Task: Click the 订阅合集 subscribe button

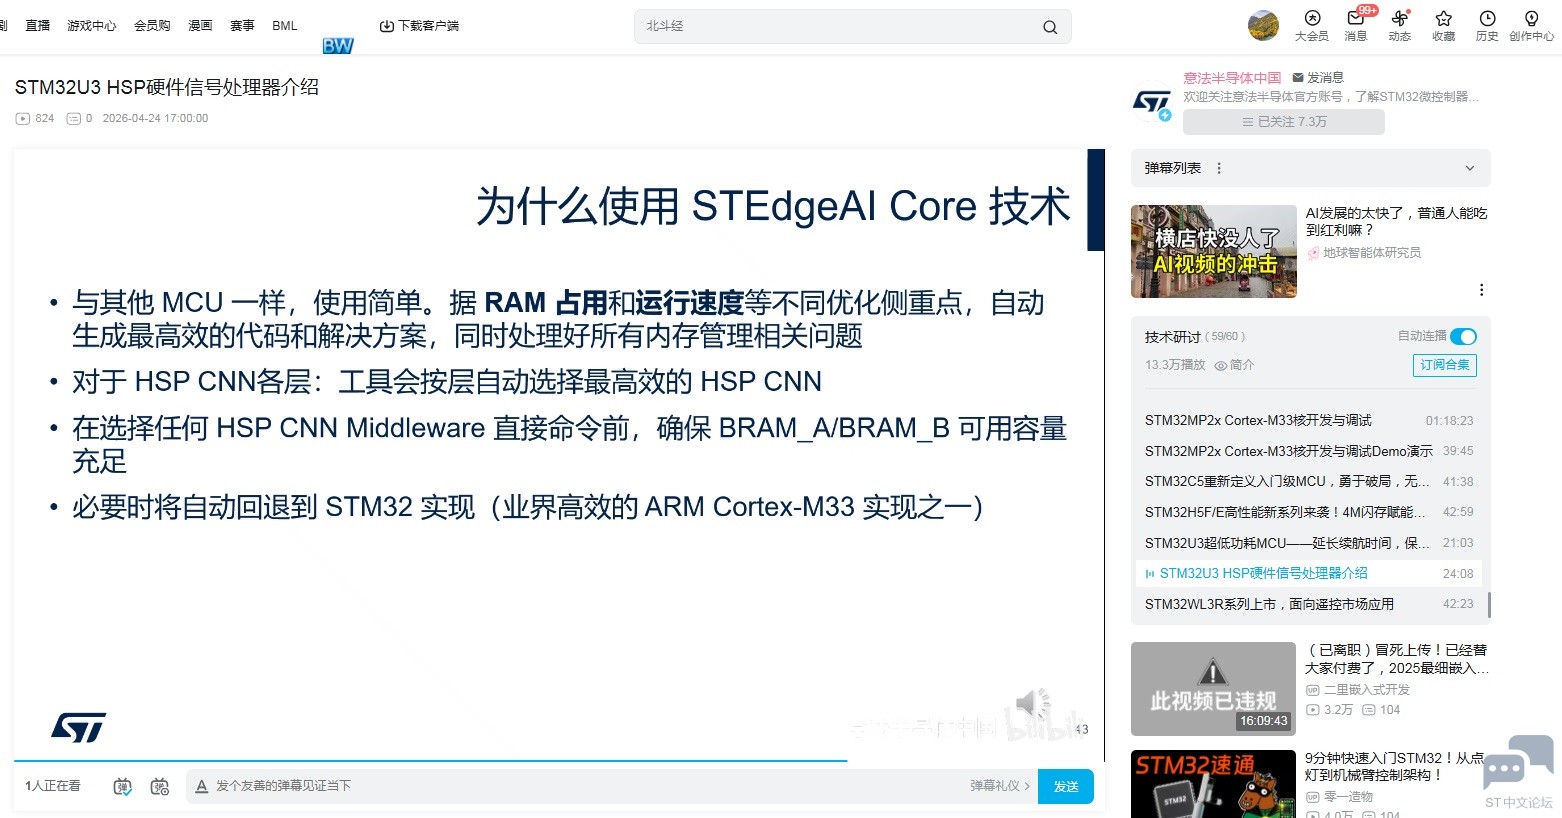Action: [x=1445, y=365]
